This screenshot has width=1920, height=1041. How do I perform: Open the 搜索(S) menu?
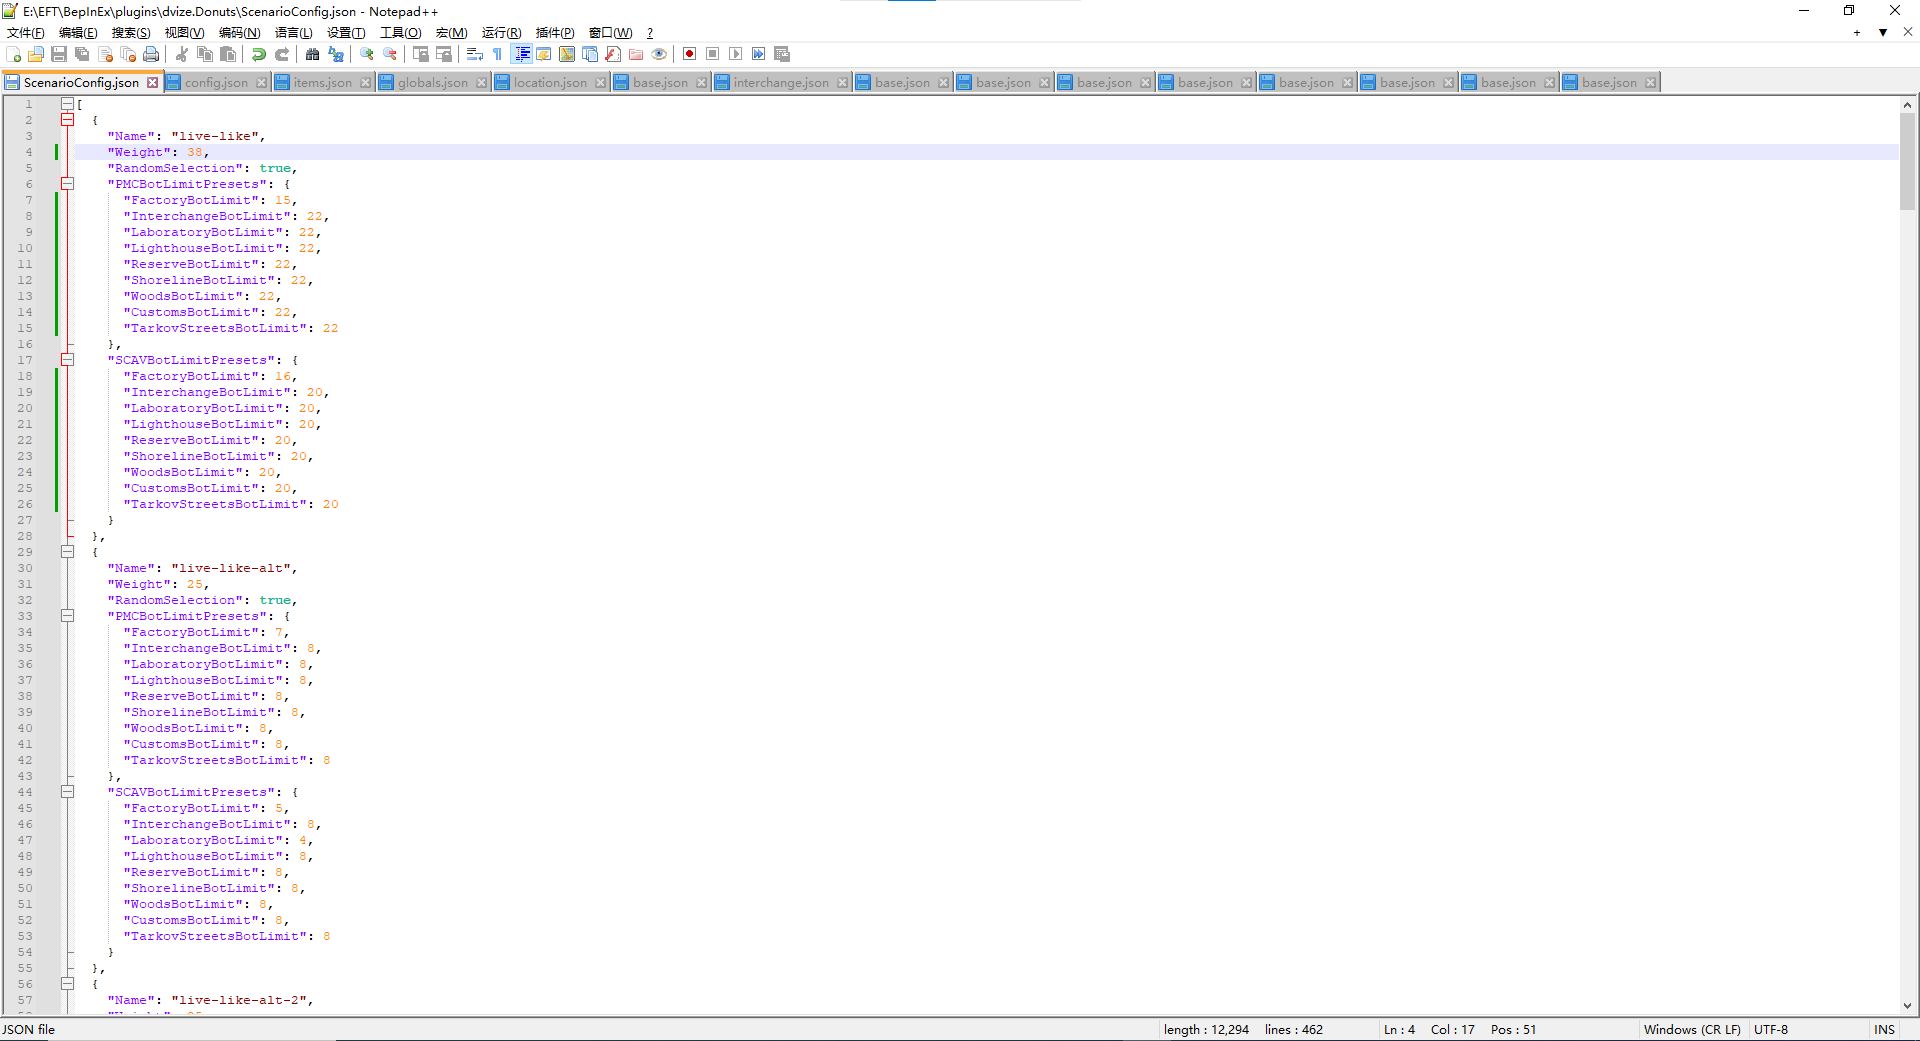(131, 33)
